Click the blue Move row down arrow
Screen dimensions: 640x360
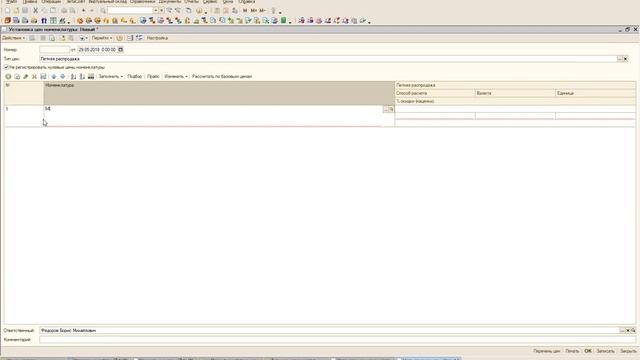pos(62,76)
